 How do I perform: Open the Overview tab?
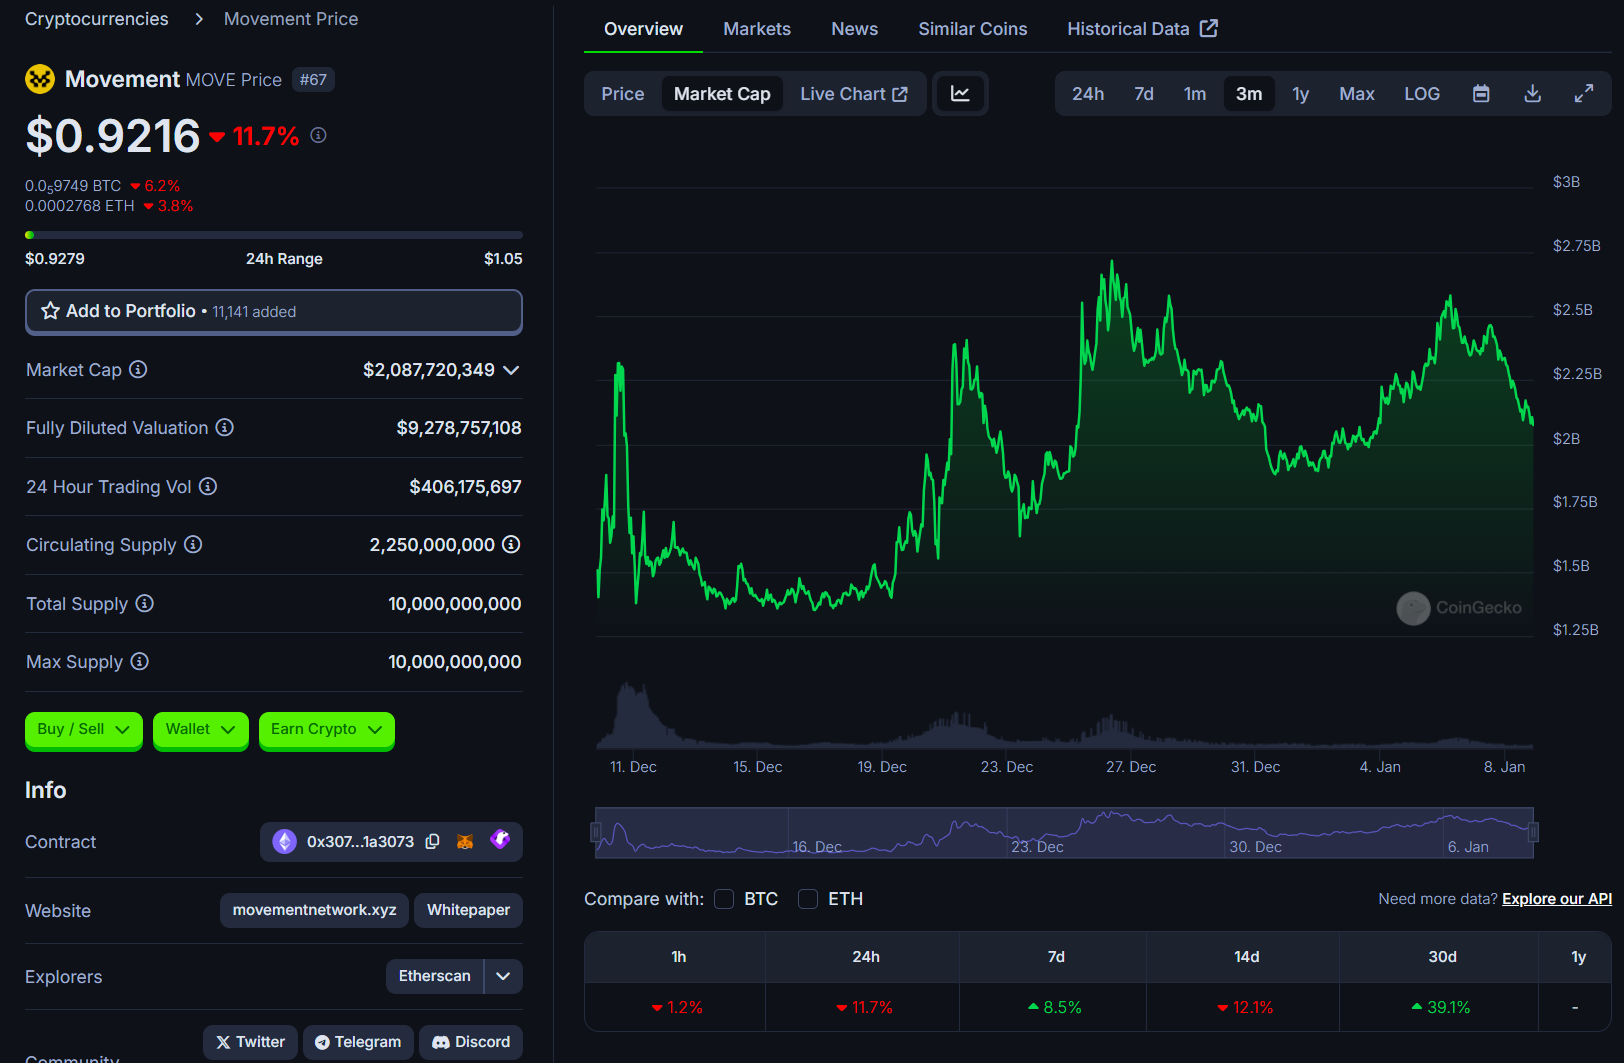tap(643, 29)
